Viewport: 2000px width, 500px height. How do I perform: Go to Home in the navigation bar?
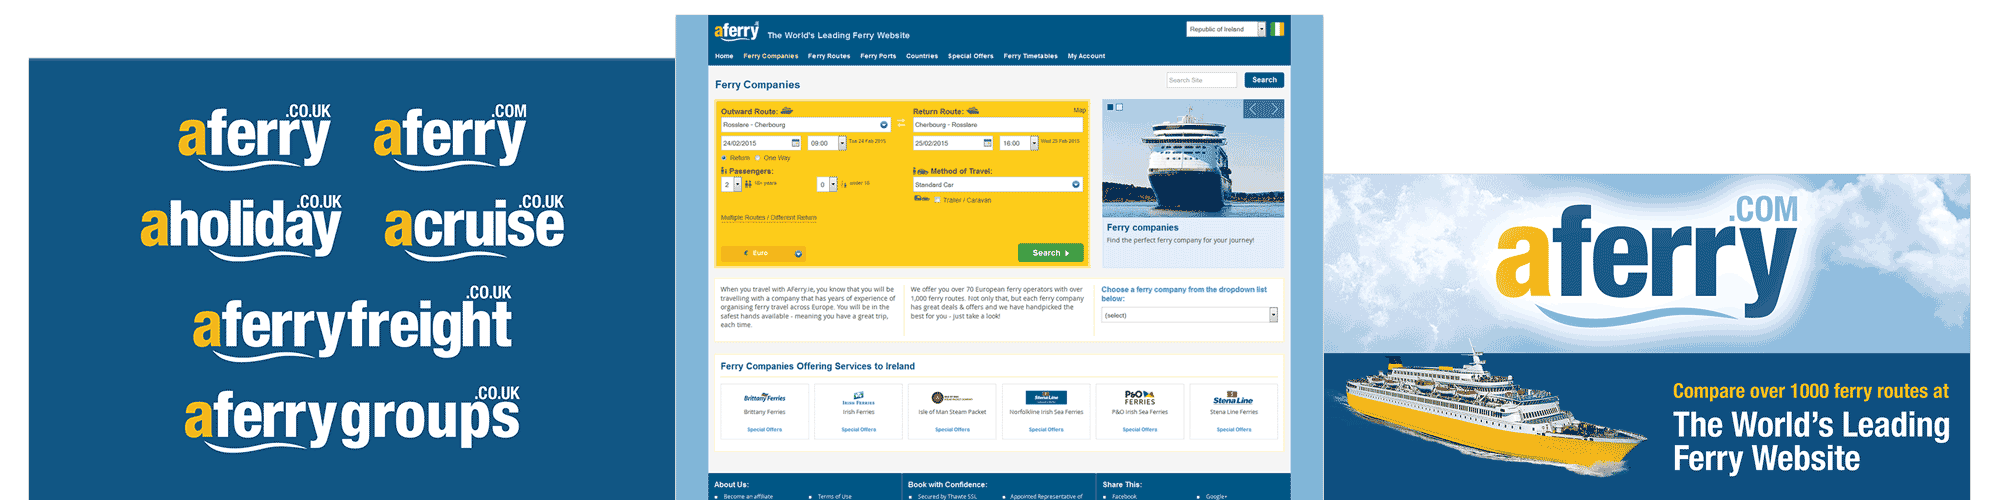point(724,56)
